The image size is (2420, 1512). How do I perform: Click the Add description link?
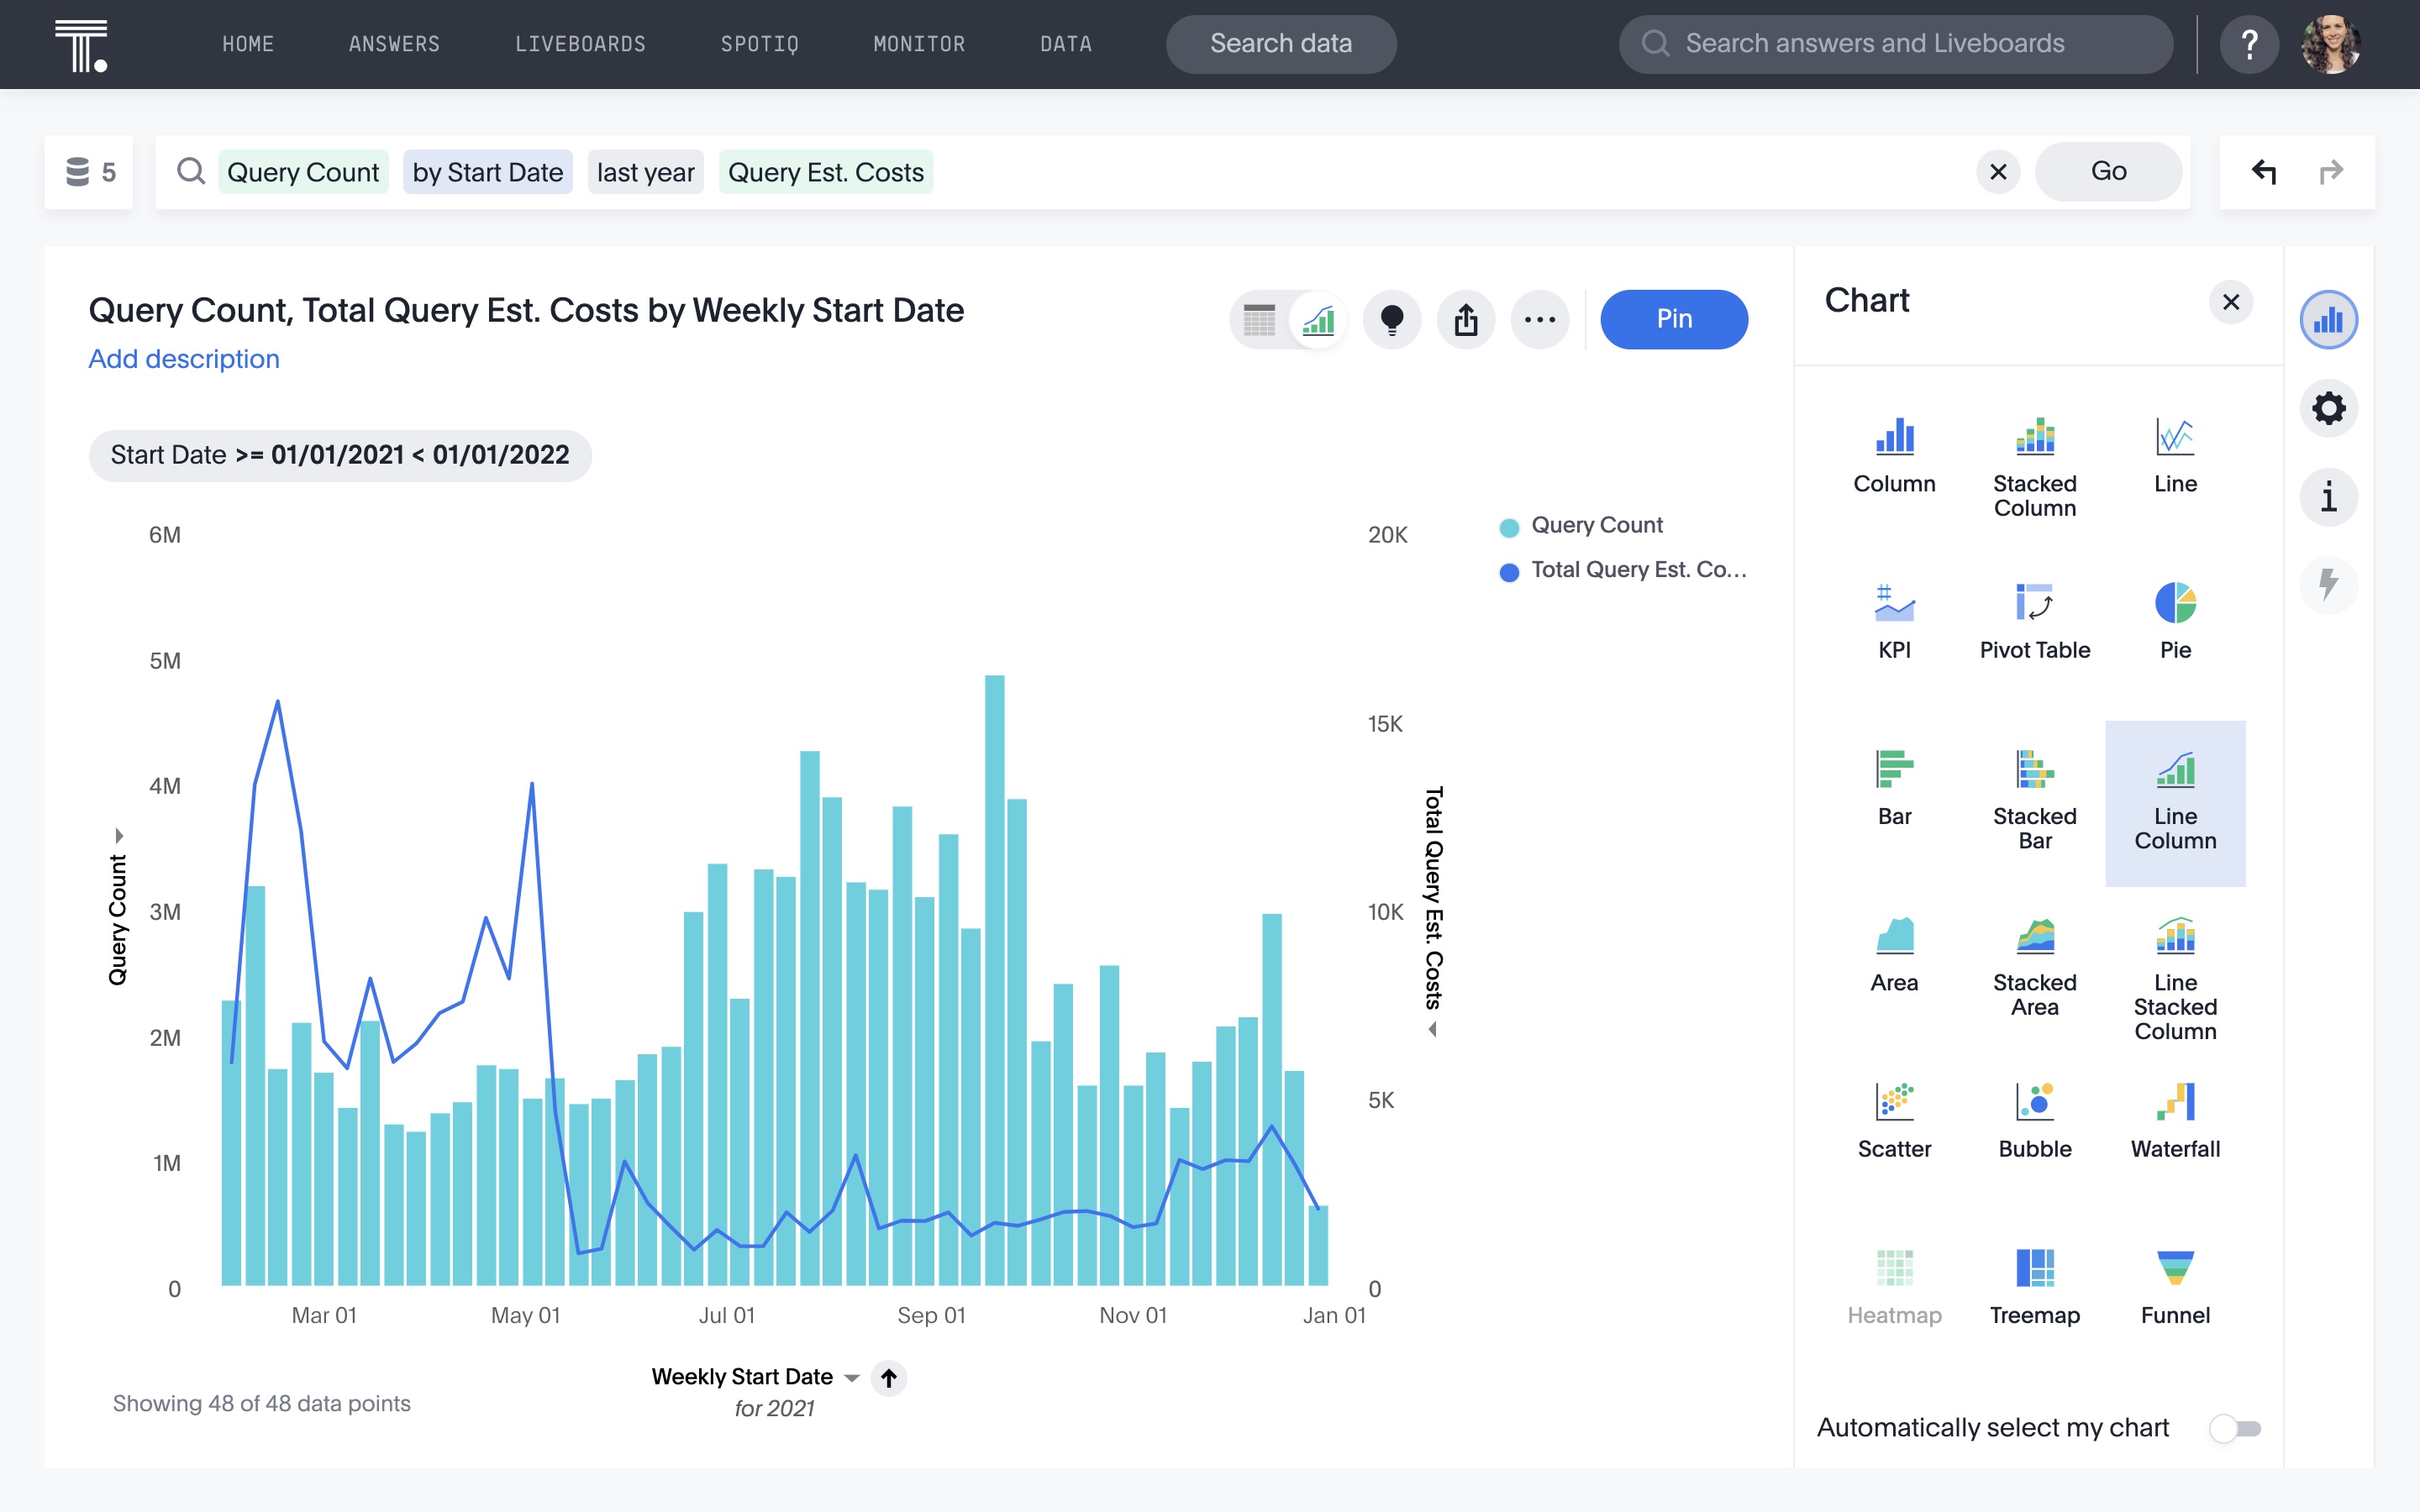coord(184,359)
